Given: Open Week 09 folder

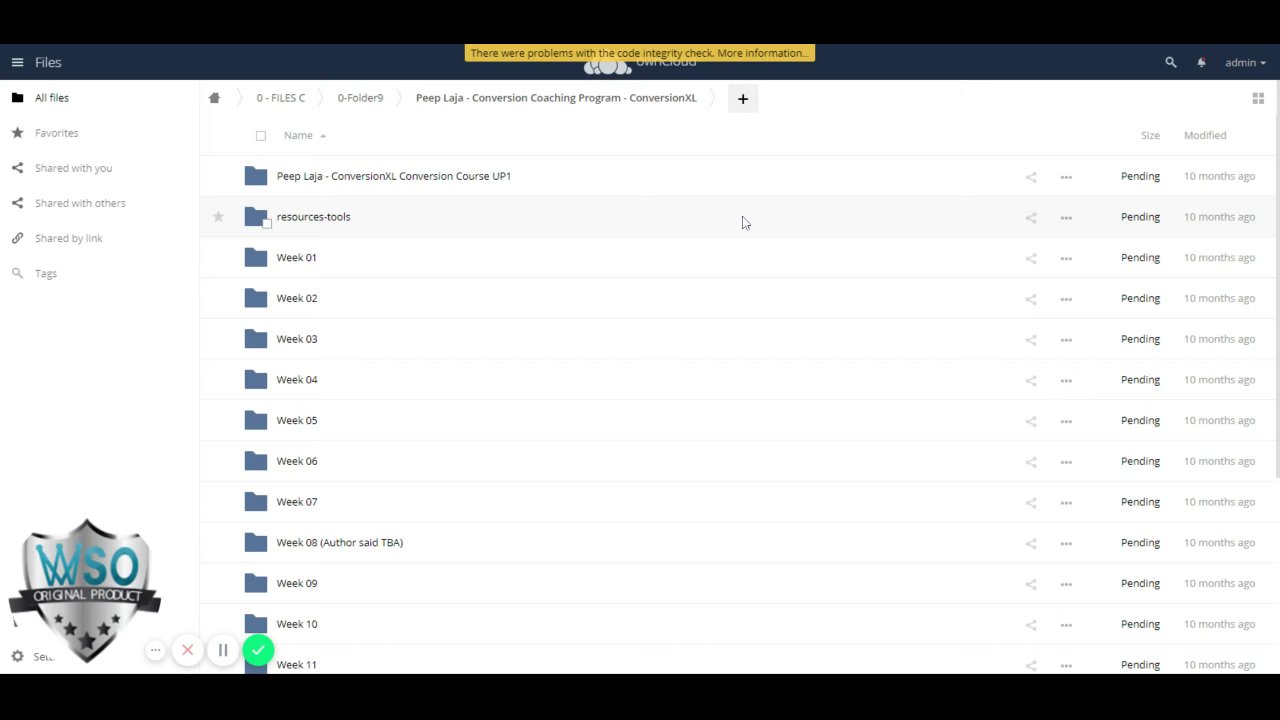Looking at the screenshot, I should (x=297, y=583).
